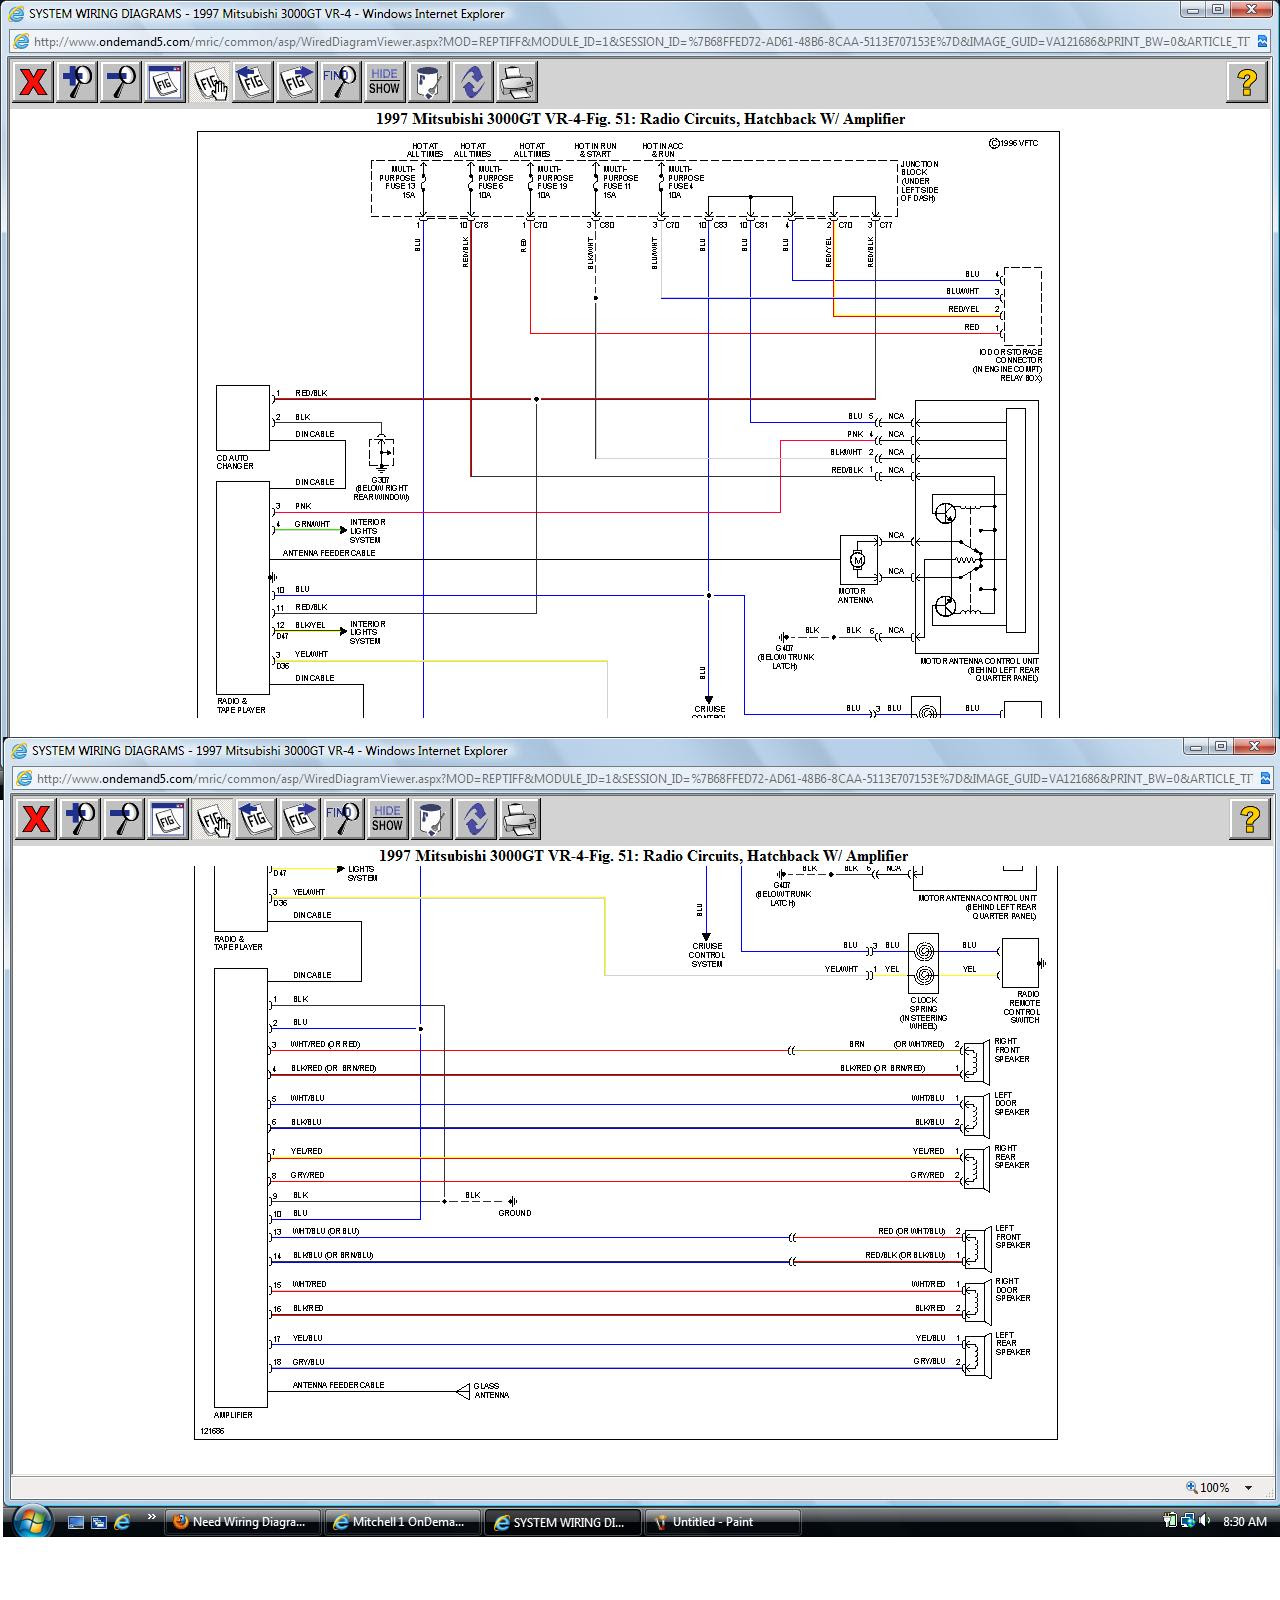Zoom in using the upper window's plus magnifier
Viewport: 1280px width, 1600px height.
click(77, 82)
